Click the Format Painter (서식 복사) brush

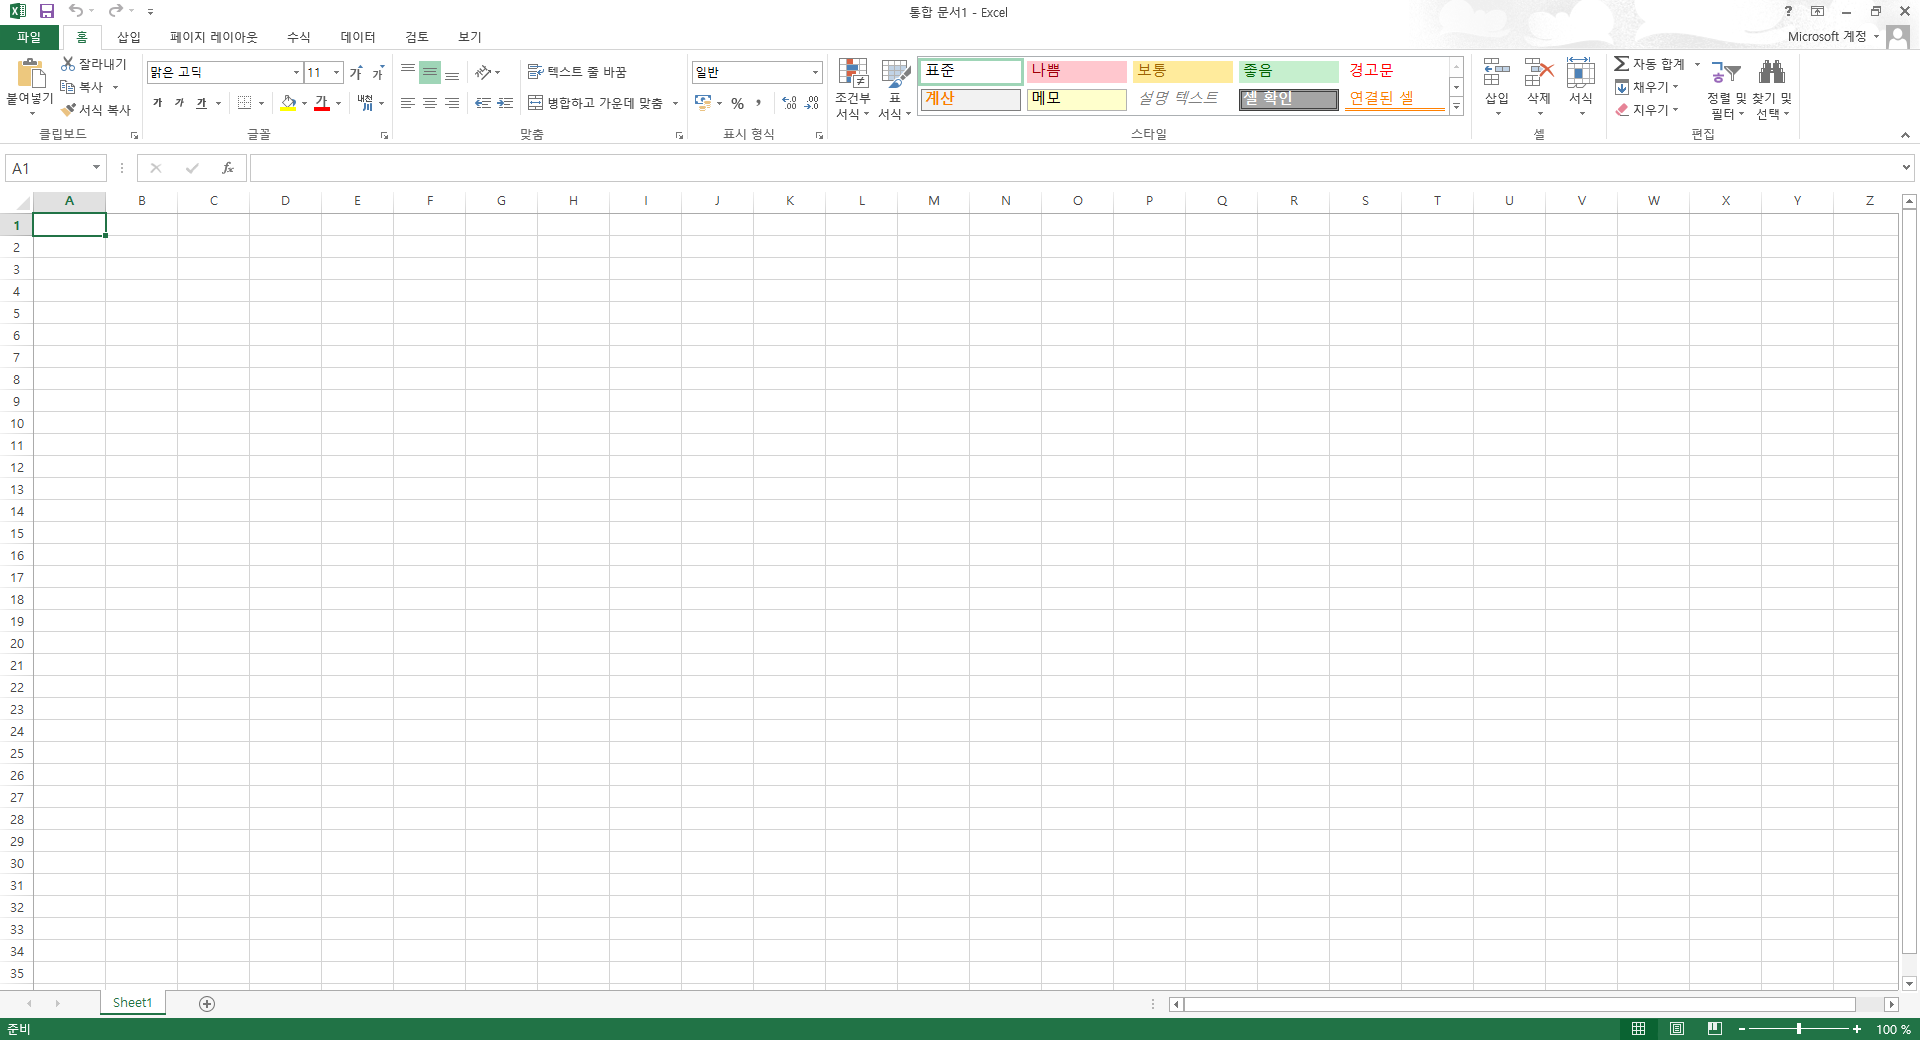point(69,110)
